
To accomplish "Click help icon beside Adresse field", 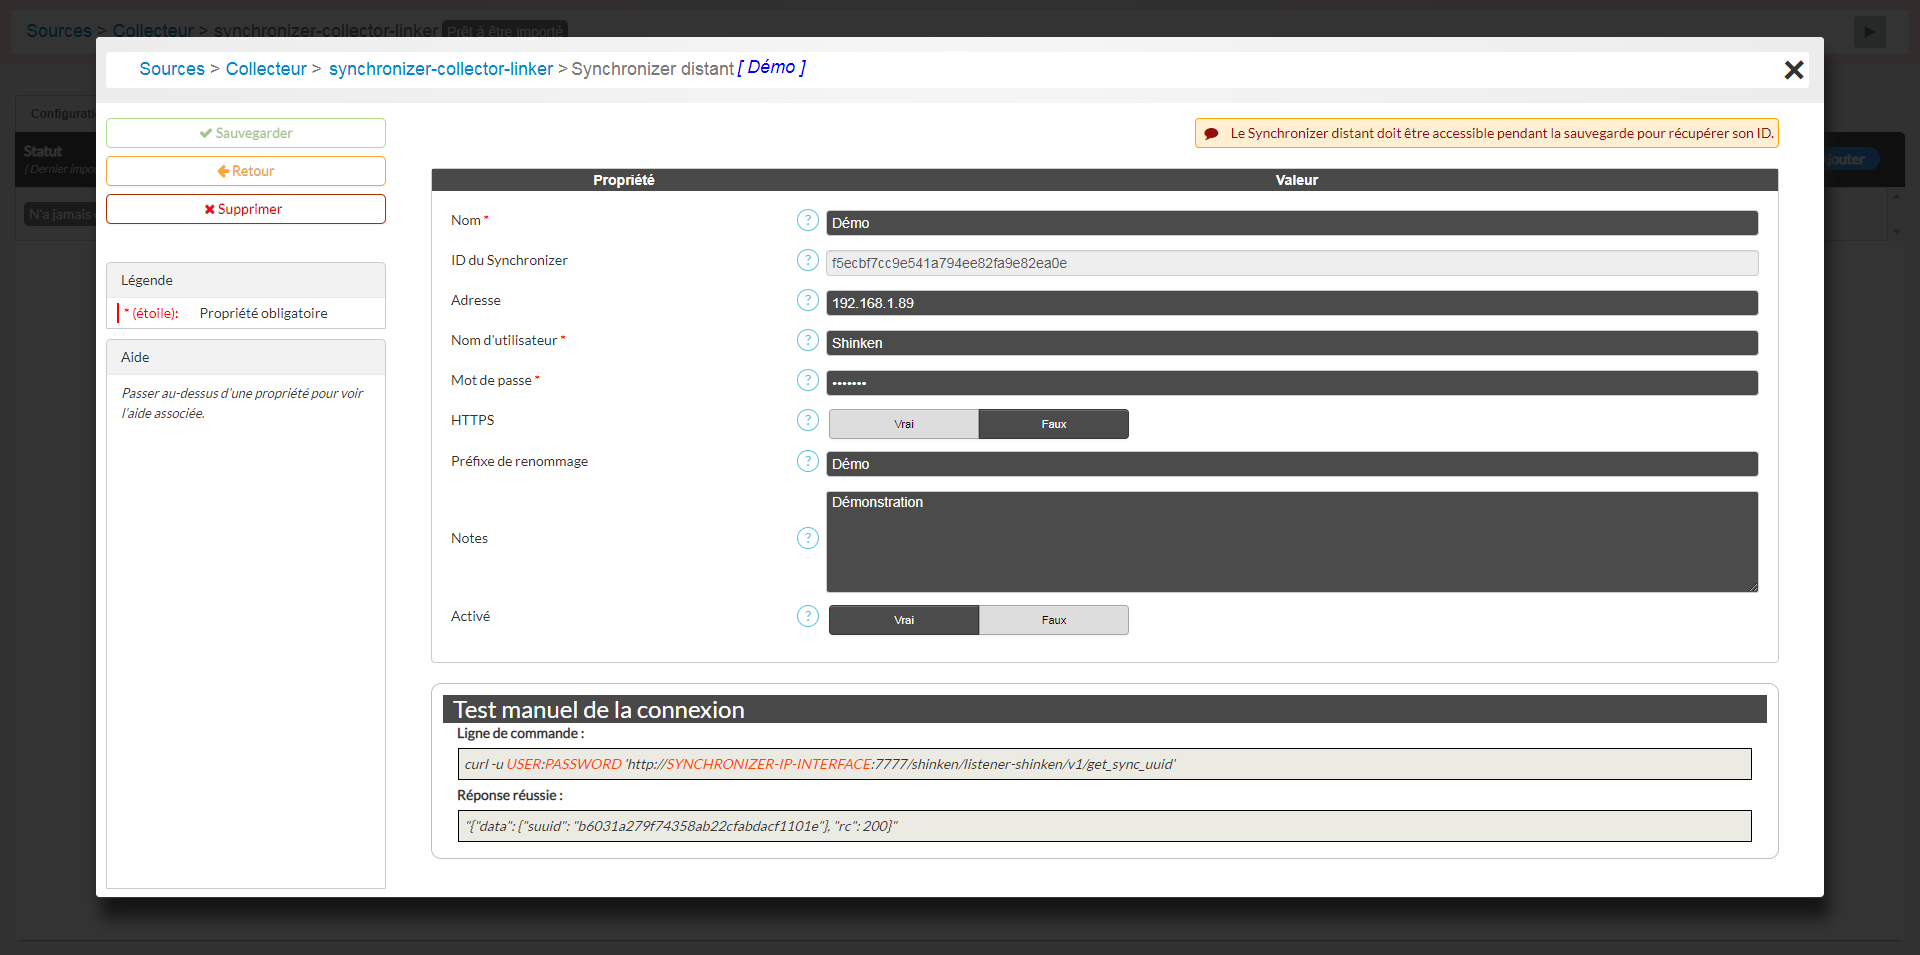I will (x=807, y=300).
